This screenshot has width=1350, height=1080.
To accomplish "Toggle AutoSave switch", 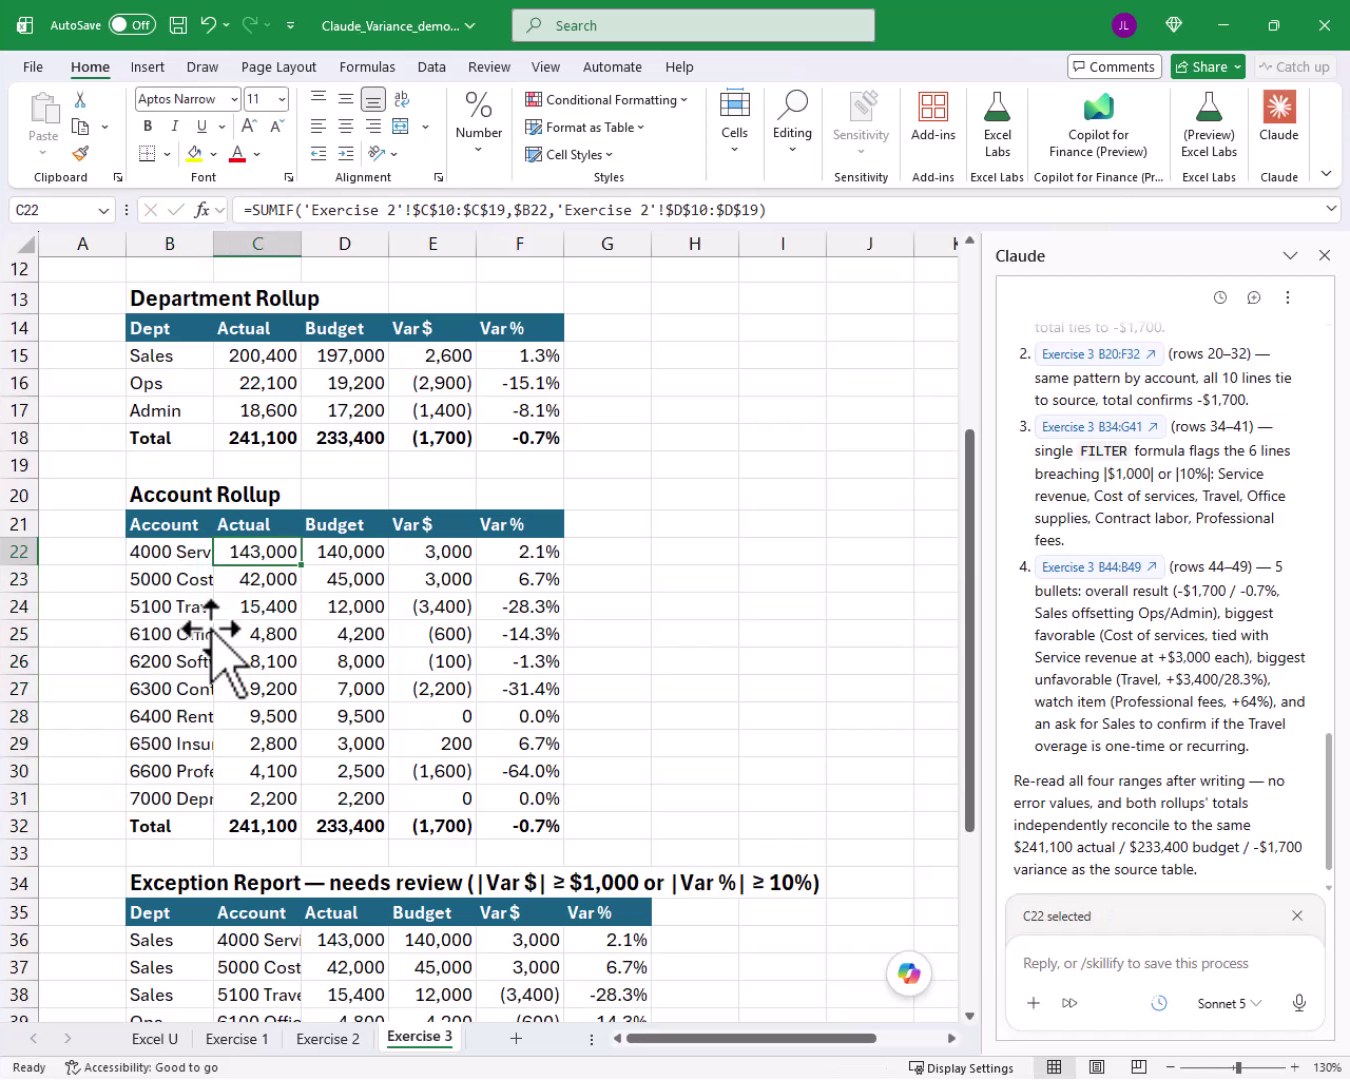I will pos(131,25).
